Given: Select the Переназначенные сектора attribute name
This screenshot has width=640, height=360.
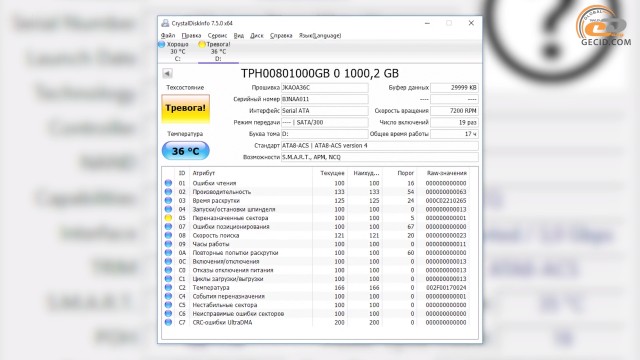Looking at the screenshot, I should 230,218.
